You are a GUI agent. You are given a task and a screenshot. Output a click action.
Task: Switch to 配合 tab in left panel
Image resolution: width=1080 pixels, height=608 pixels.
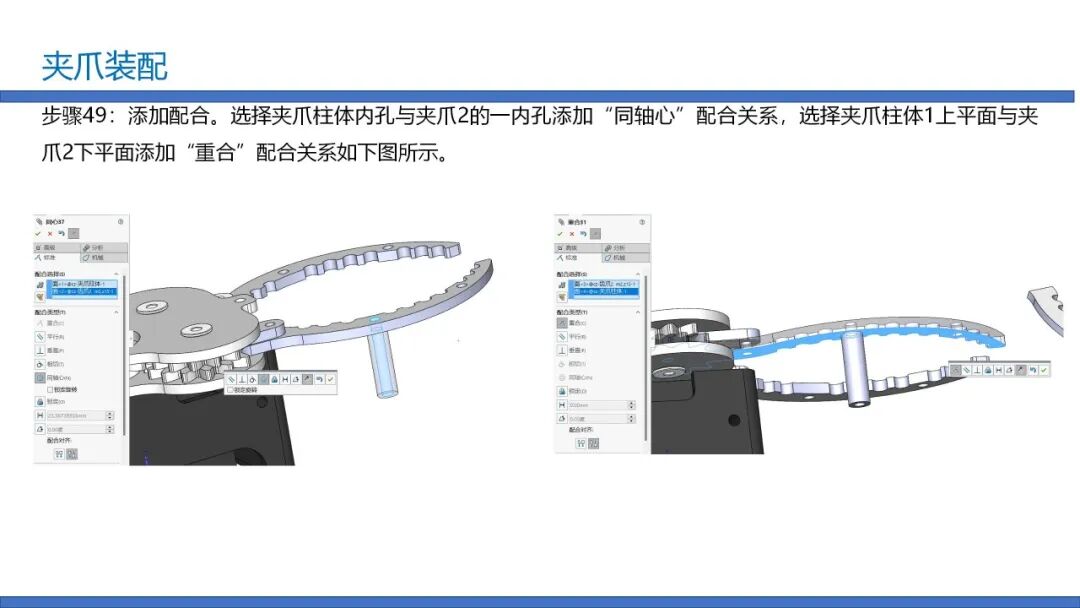tap(57, 247)
